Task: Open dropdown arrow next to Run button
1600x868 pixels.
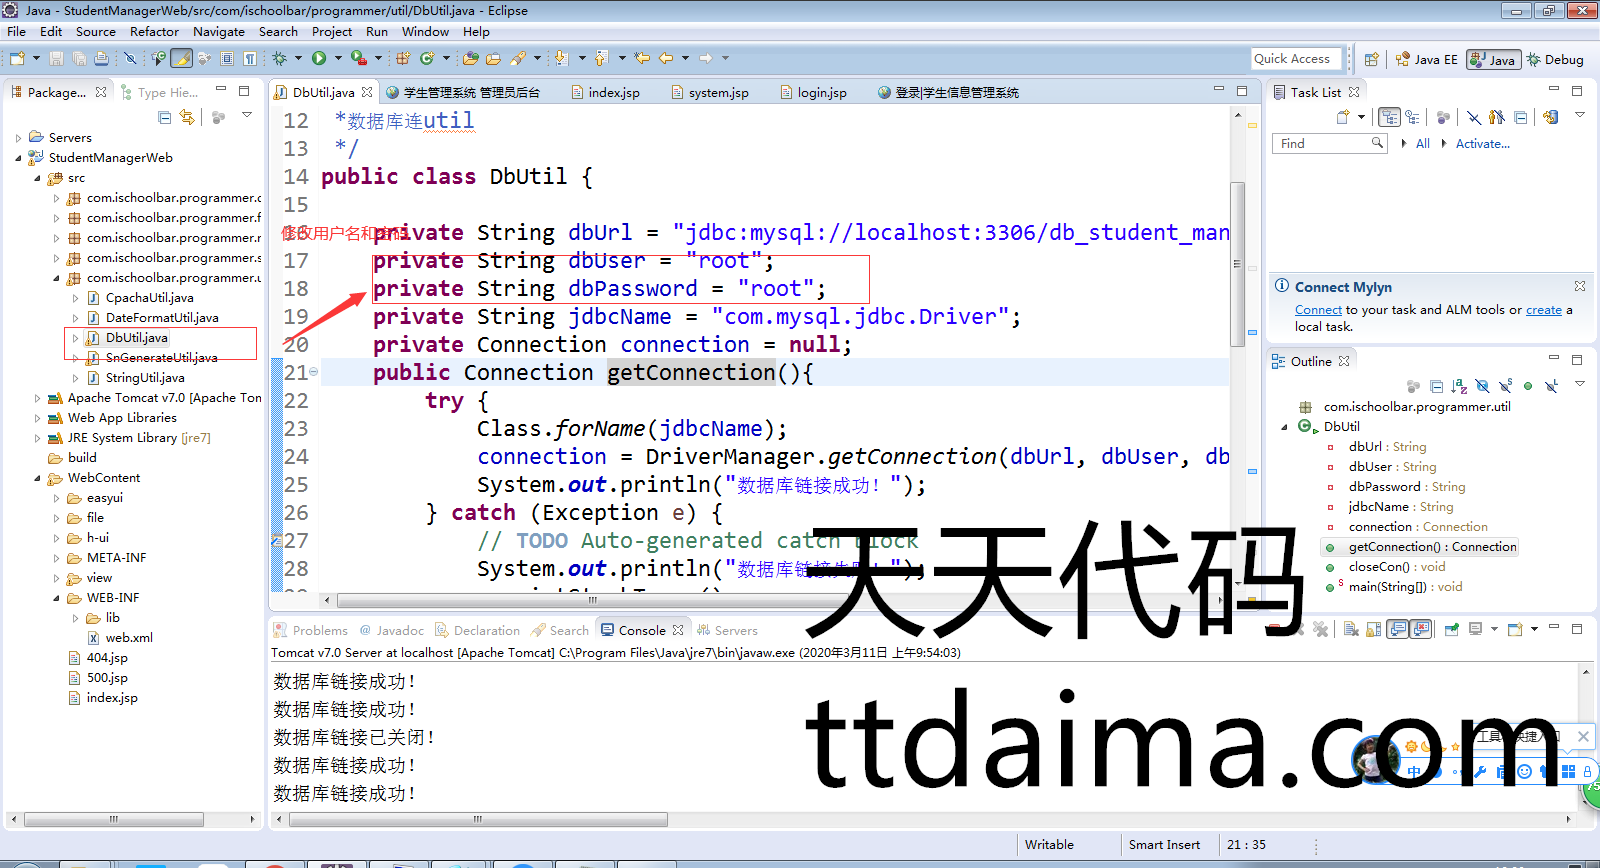Action: click(338, 59)
